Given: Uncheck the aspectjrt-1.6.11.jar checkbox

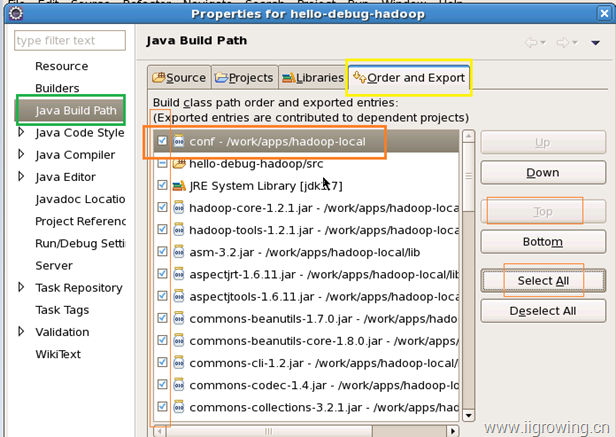Looking at the screenshot, I should tap(162, 274).
